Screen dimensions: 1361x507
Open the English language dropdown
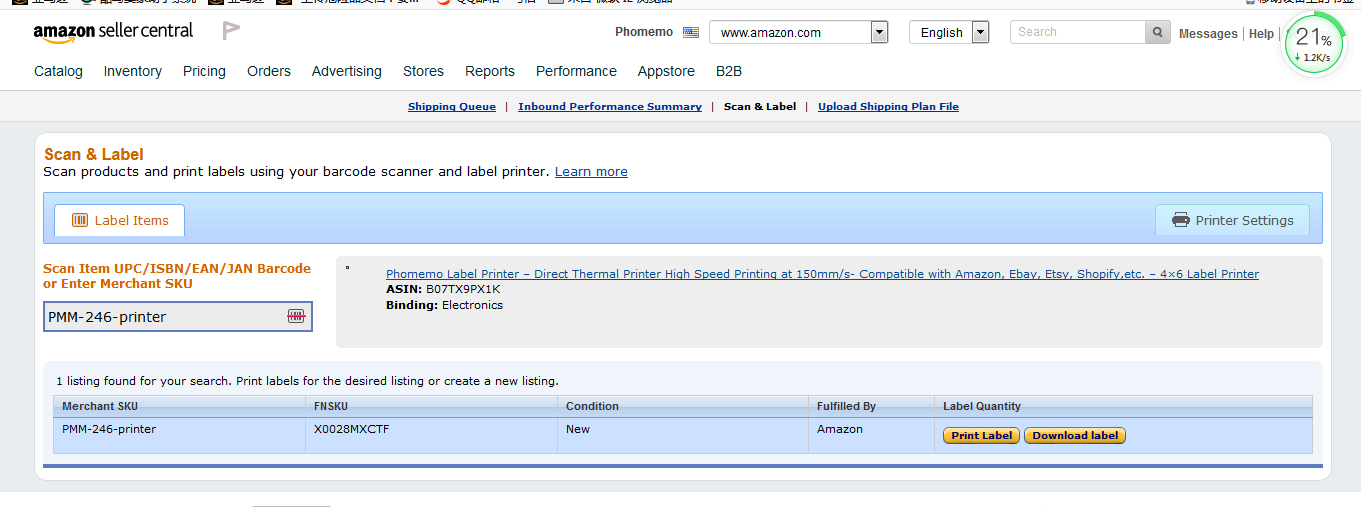[x=949, y=32]
